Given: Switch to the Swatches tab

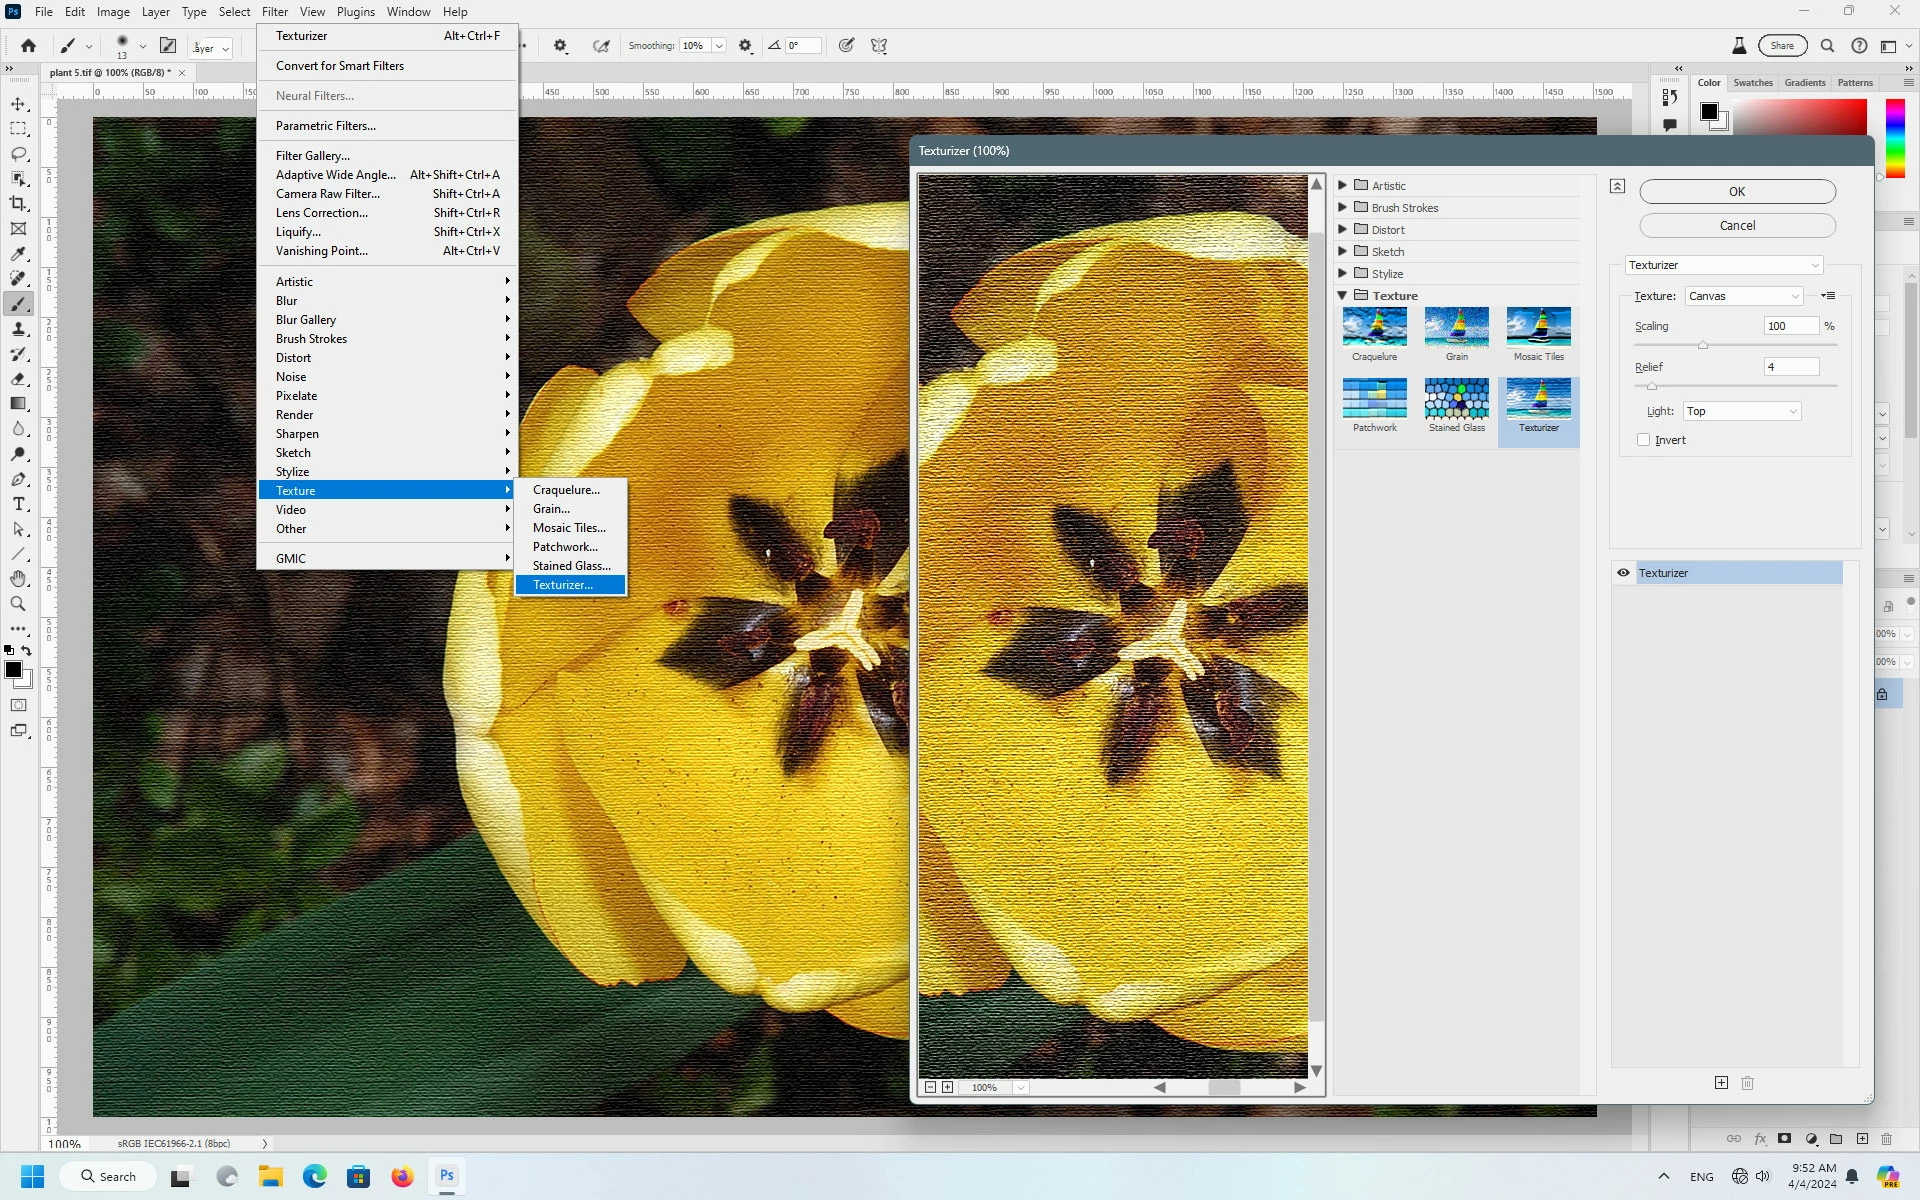Looking at the screenshot, I should 1752,83.
